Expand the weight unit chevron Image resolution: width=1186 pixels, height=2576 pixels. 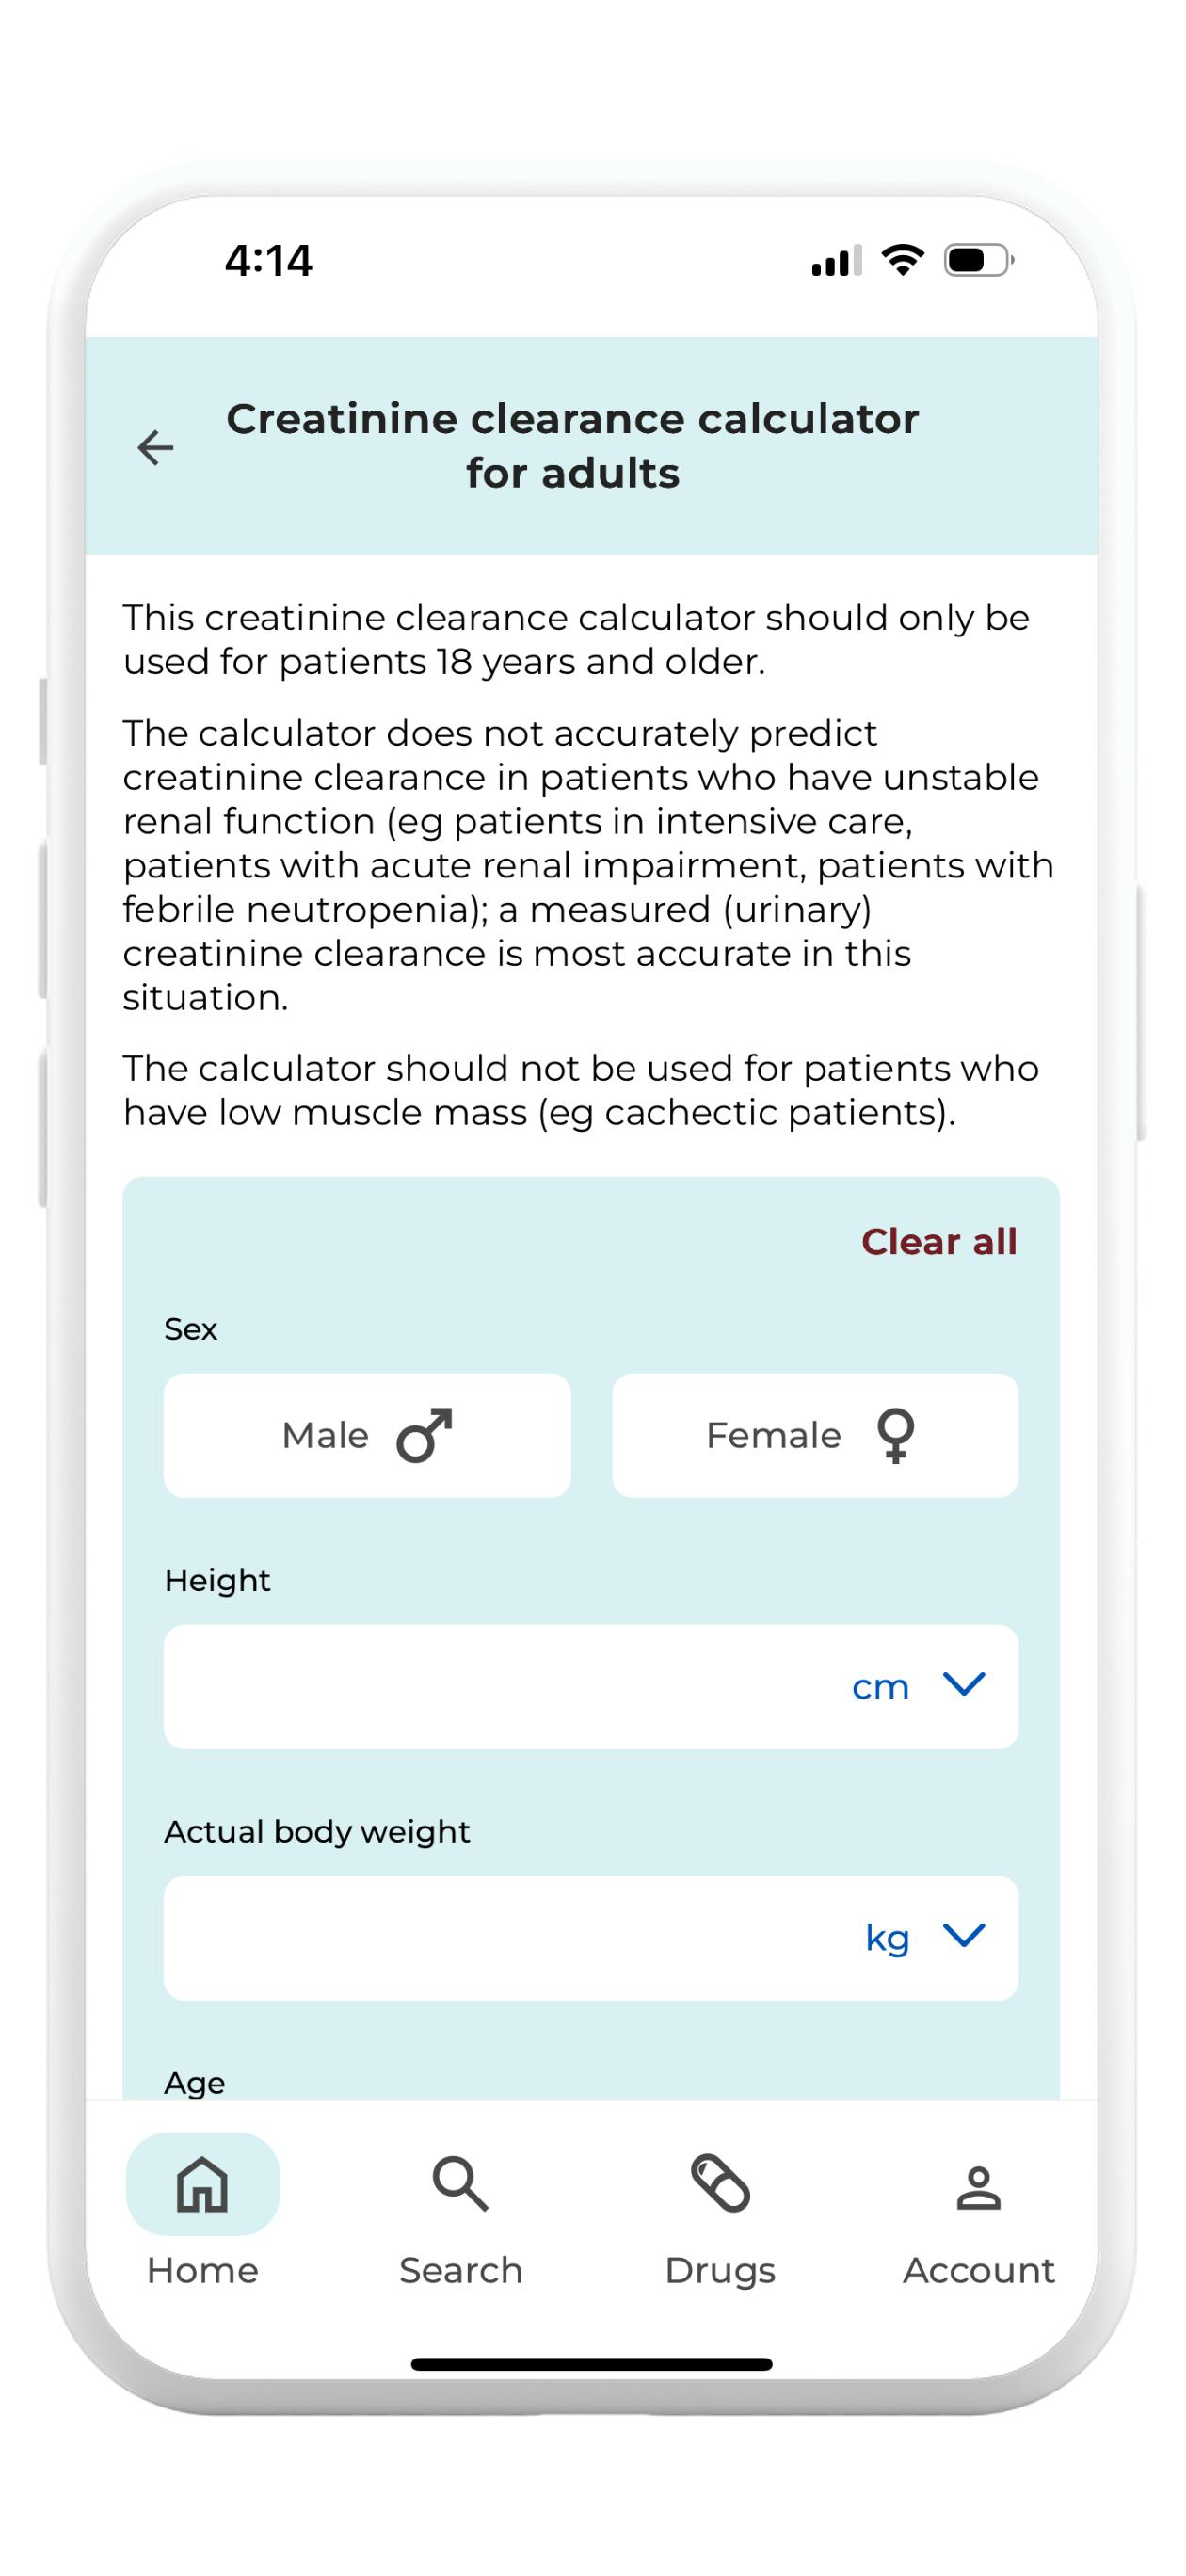point(964,1935)
